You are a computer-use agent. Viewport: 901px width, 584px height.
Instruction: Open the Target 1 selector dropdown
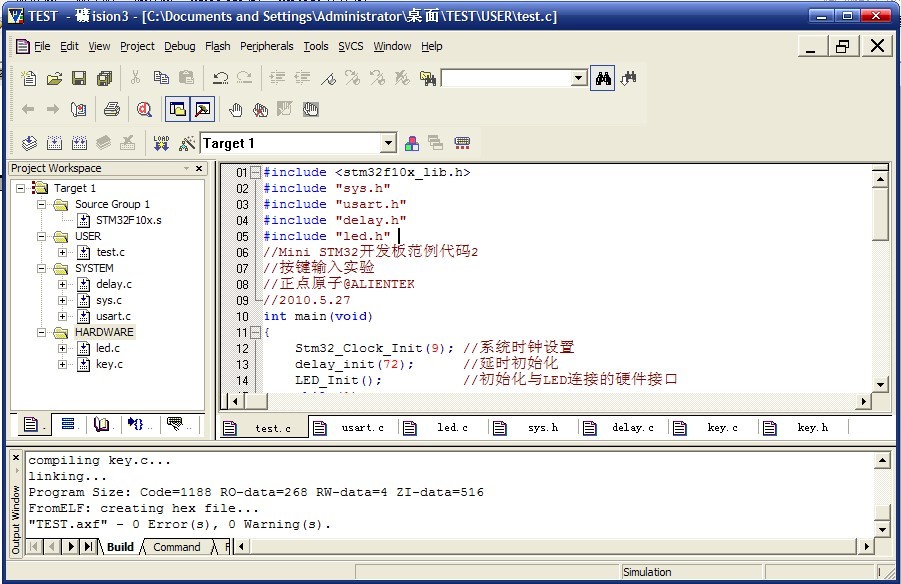389,143
